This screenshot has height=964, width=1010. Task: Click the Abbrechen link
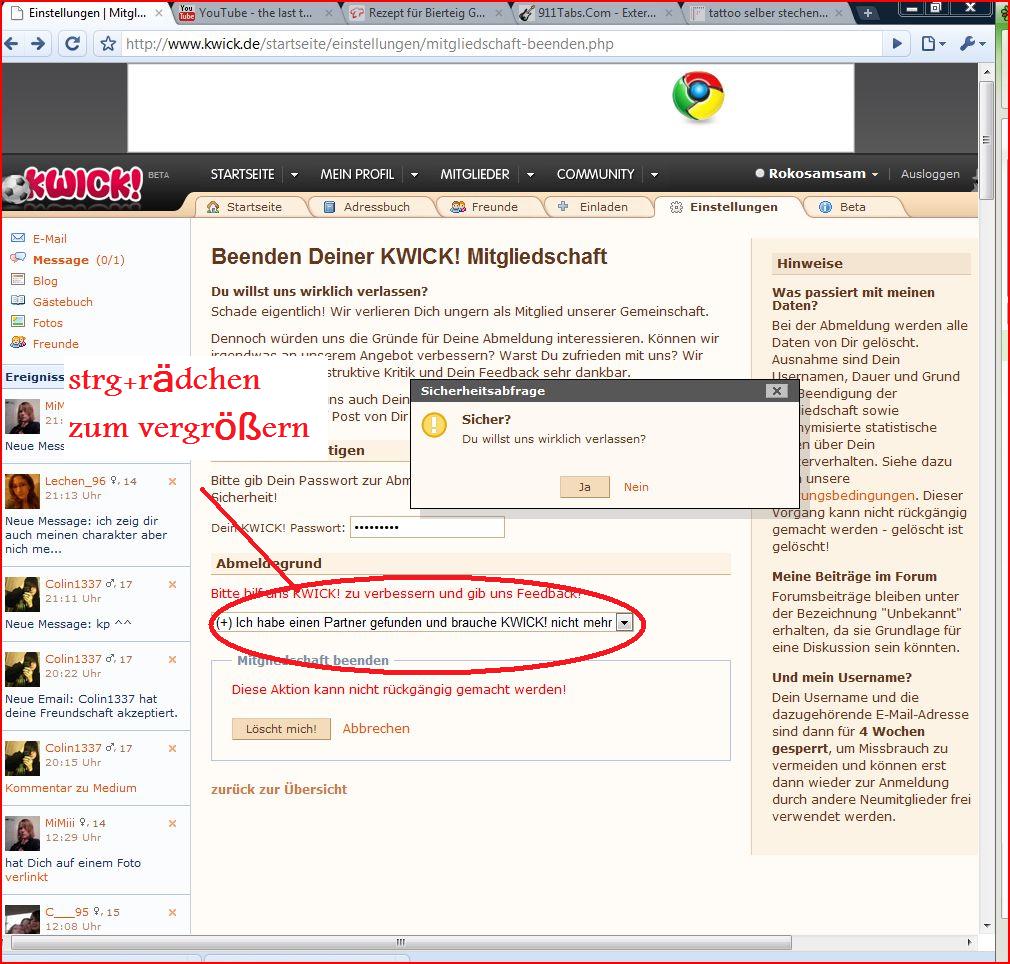[376, 728]
